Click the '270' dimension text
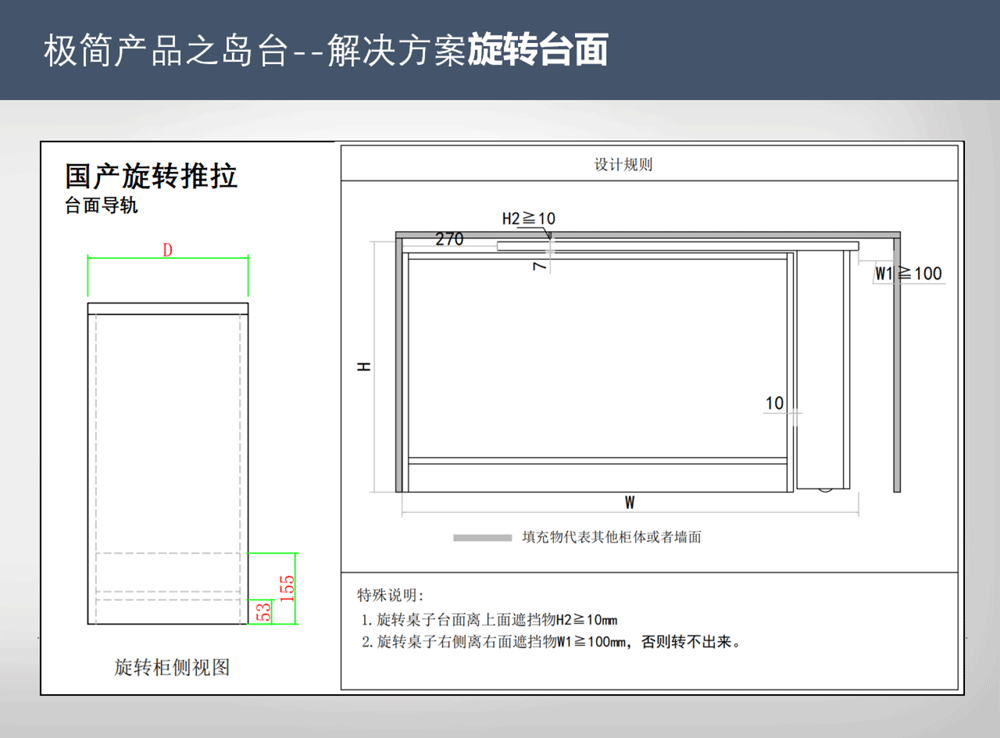 tap(450, 240)
